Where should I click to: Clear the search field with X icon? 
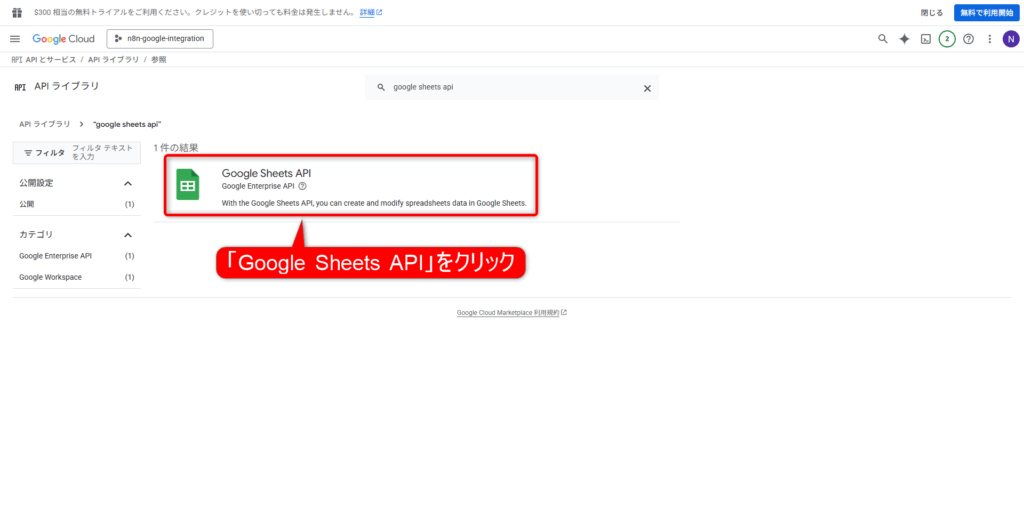[647, 88]
